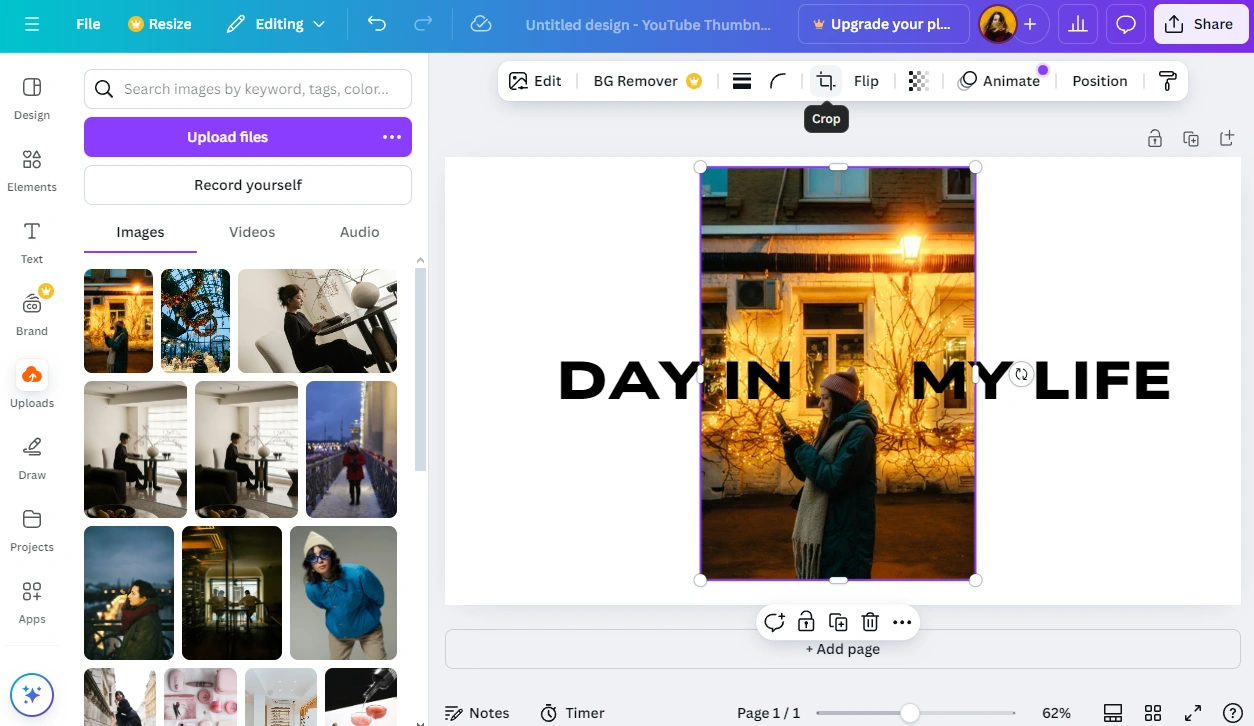1254x726 pixels.
Task: Open the Brand sidebar panel
Action: [32, 315]
